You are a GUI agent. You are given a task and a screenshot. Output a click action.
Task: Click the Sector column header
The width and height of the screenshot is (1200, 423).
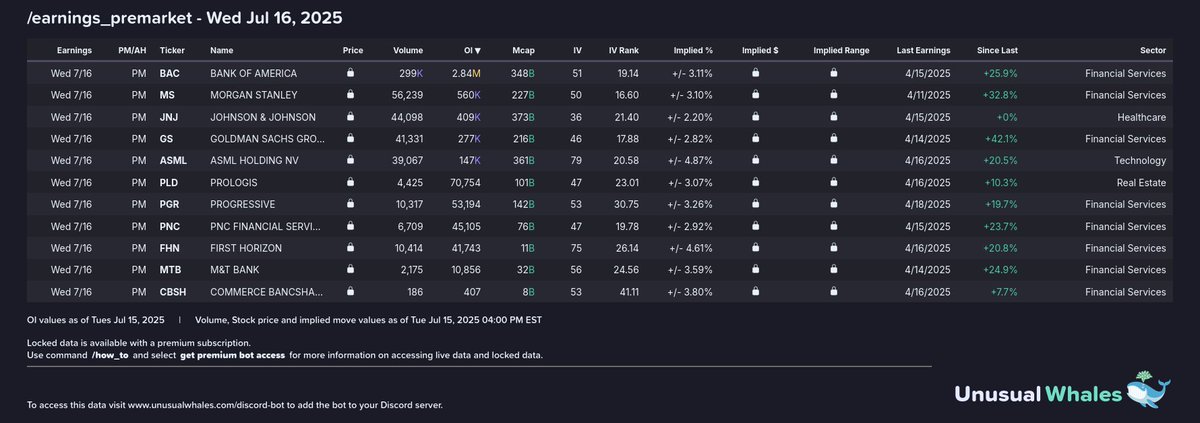coord(1152,50)
